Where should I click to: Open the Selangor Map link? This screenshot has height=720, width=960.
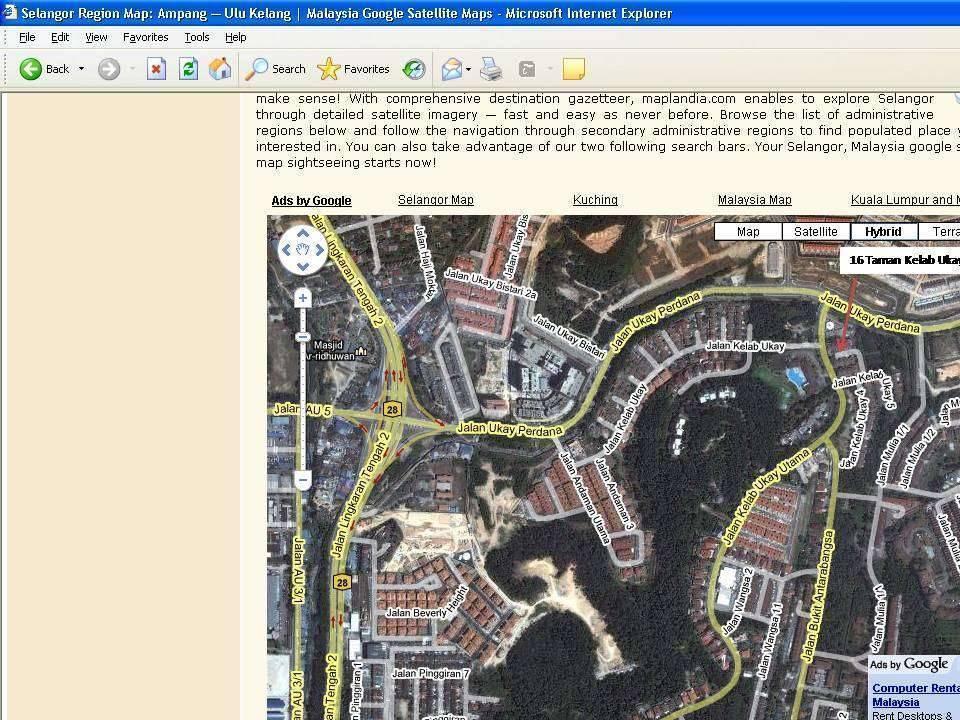(x=436, y=200)
